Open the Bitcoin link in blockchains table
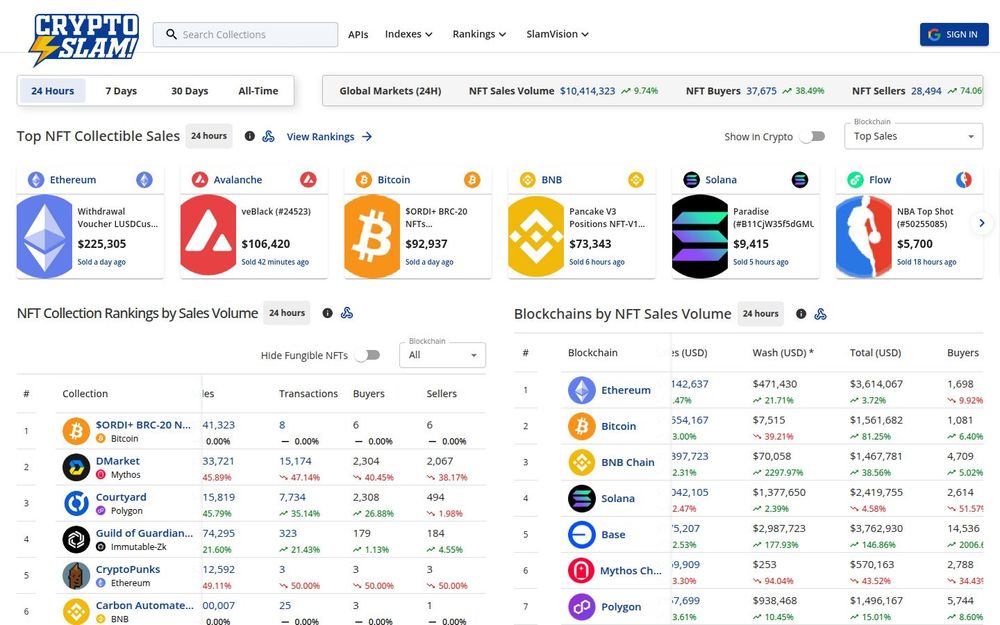Image resolution: width=1000 pixels, height=625 pixels. [x=619, y=426]
